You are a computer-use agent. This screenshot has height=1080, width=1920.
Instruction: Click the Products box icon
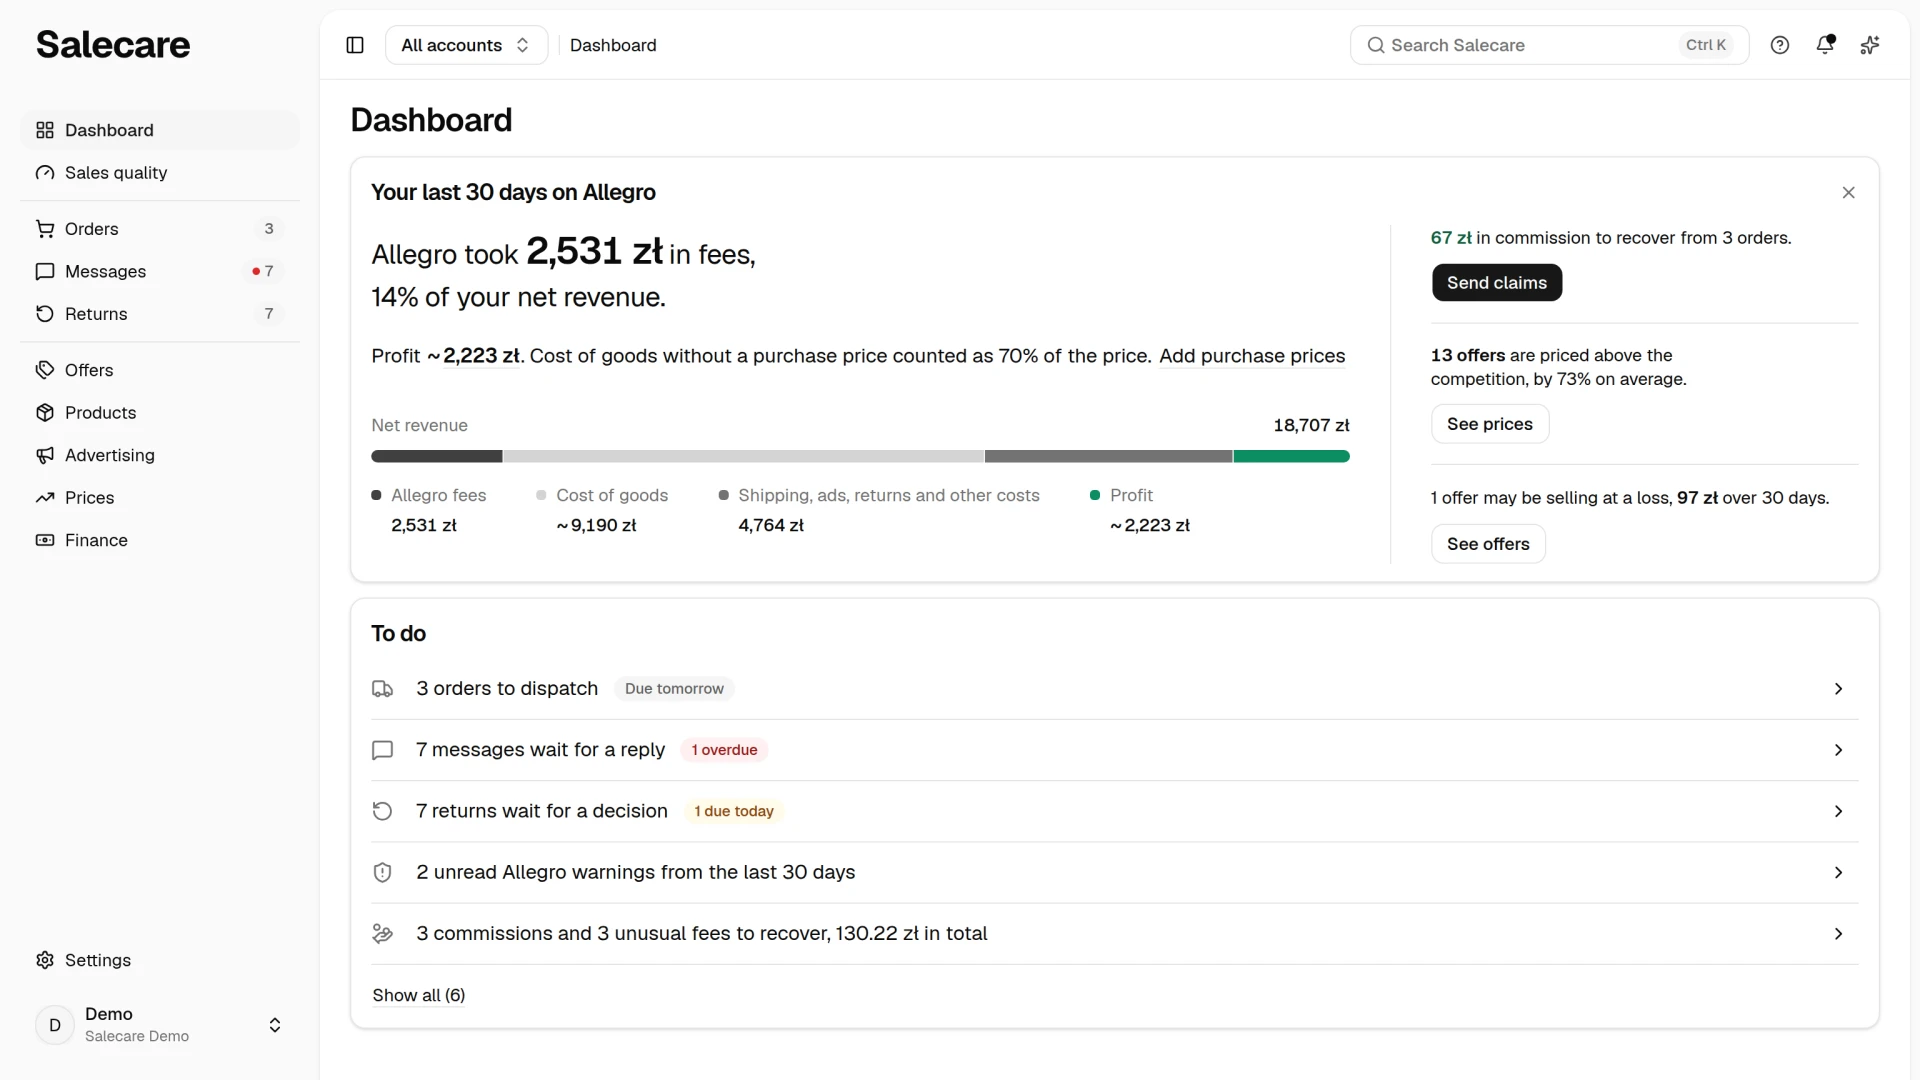point(45,413)
